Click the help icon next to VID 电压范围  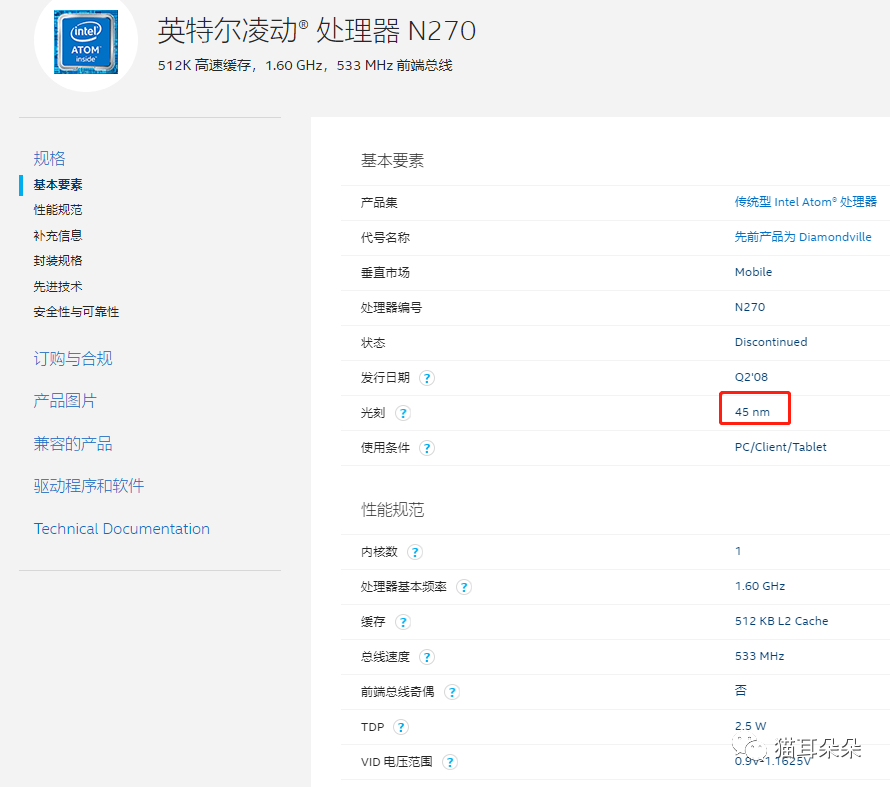450,762
